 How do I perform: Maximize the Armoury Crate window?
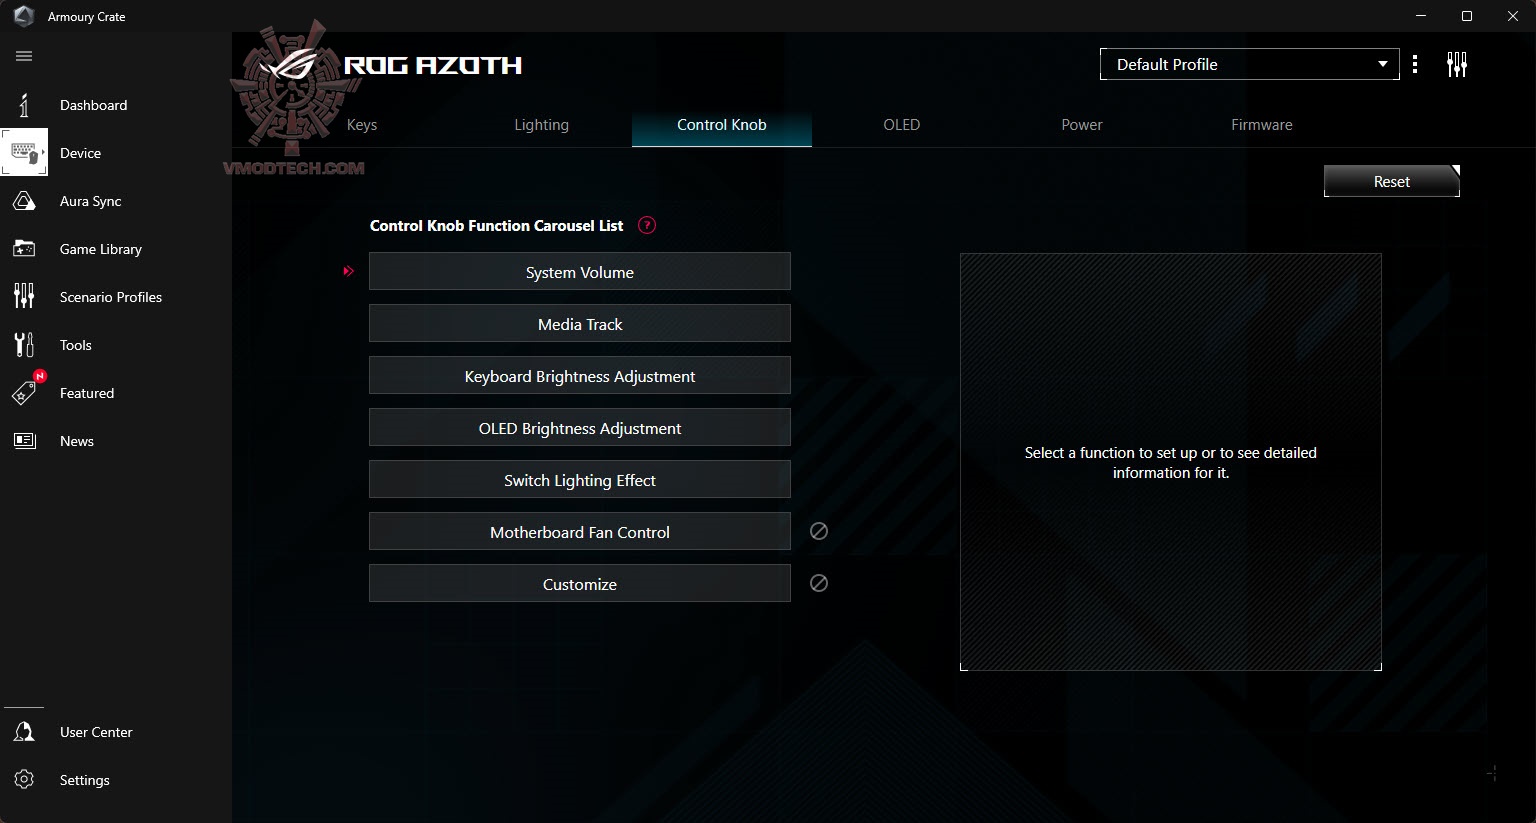pos(1467,16)
